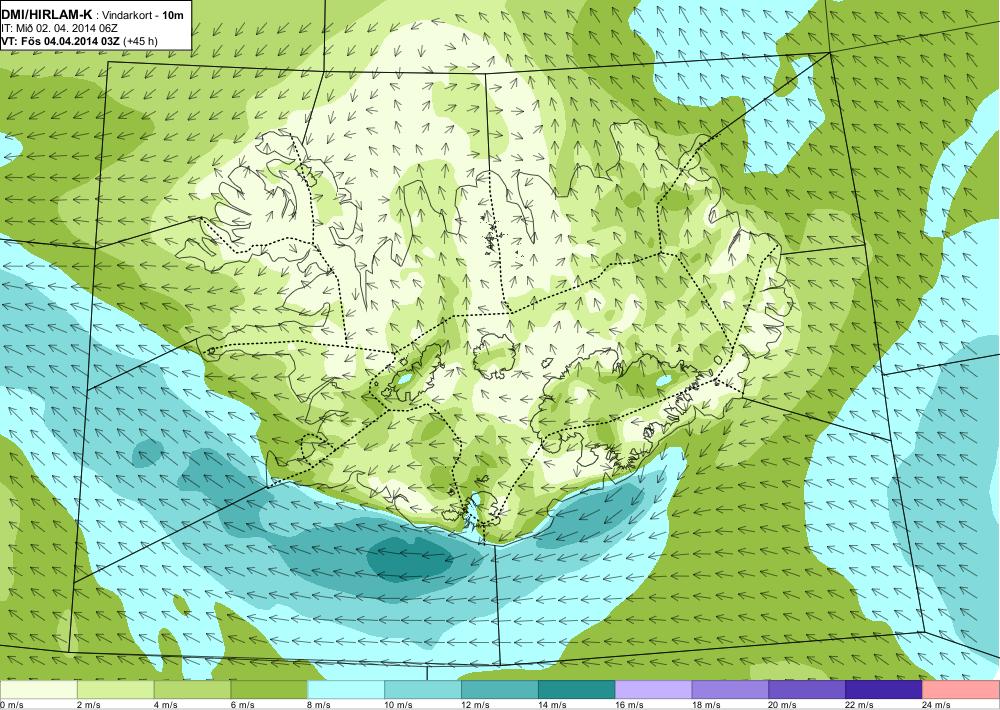1000x710 pixels.
Task: Click the (+45 h) forecast offset text
Action: 141,41
